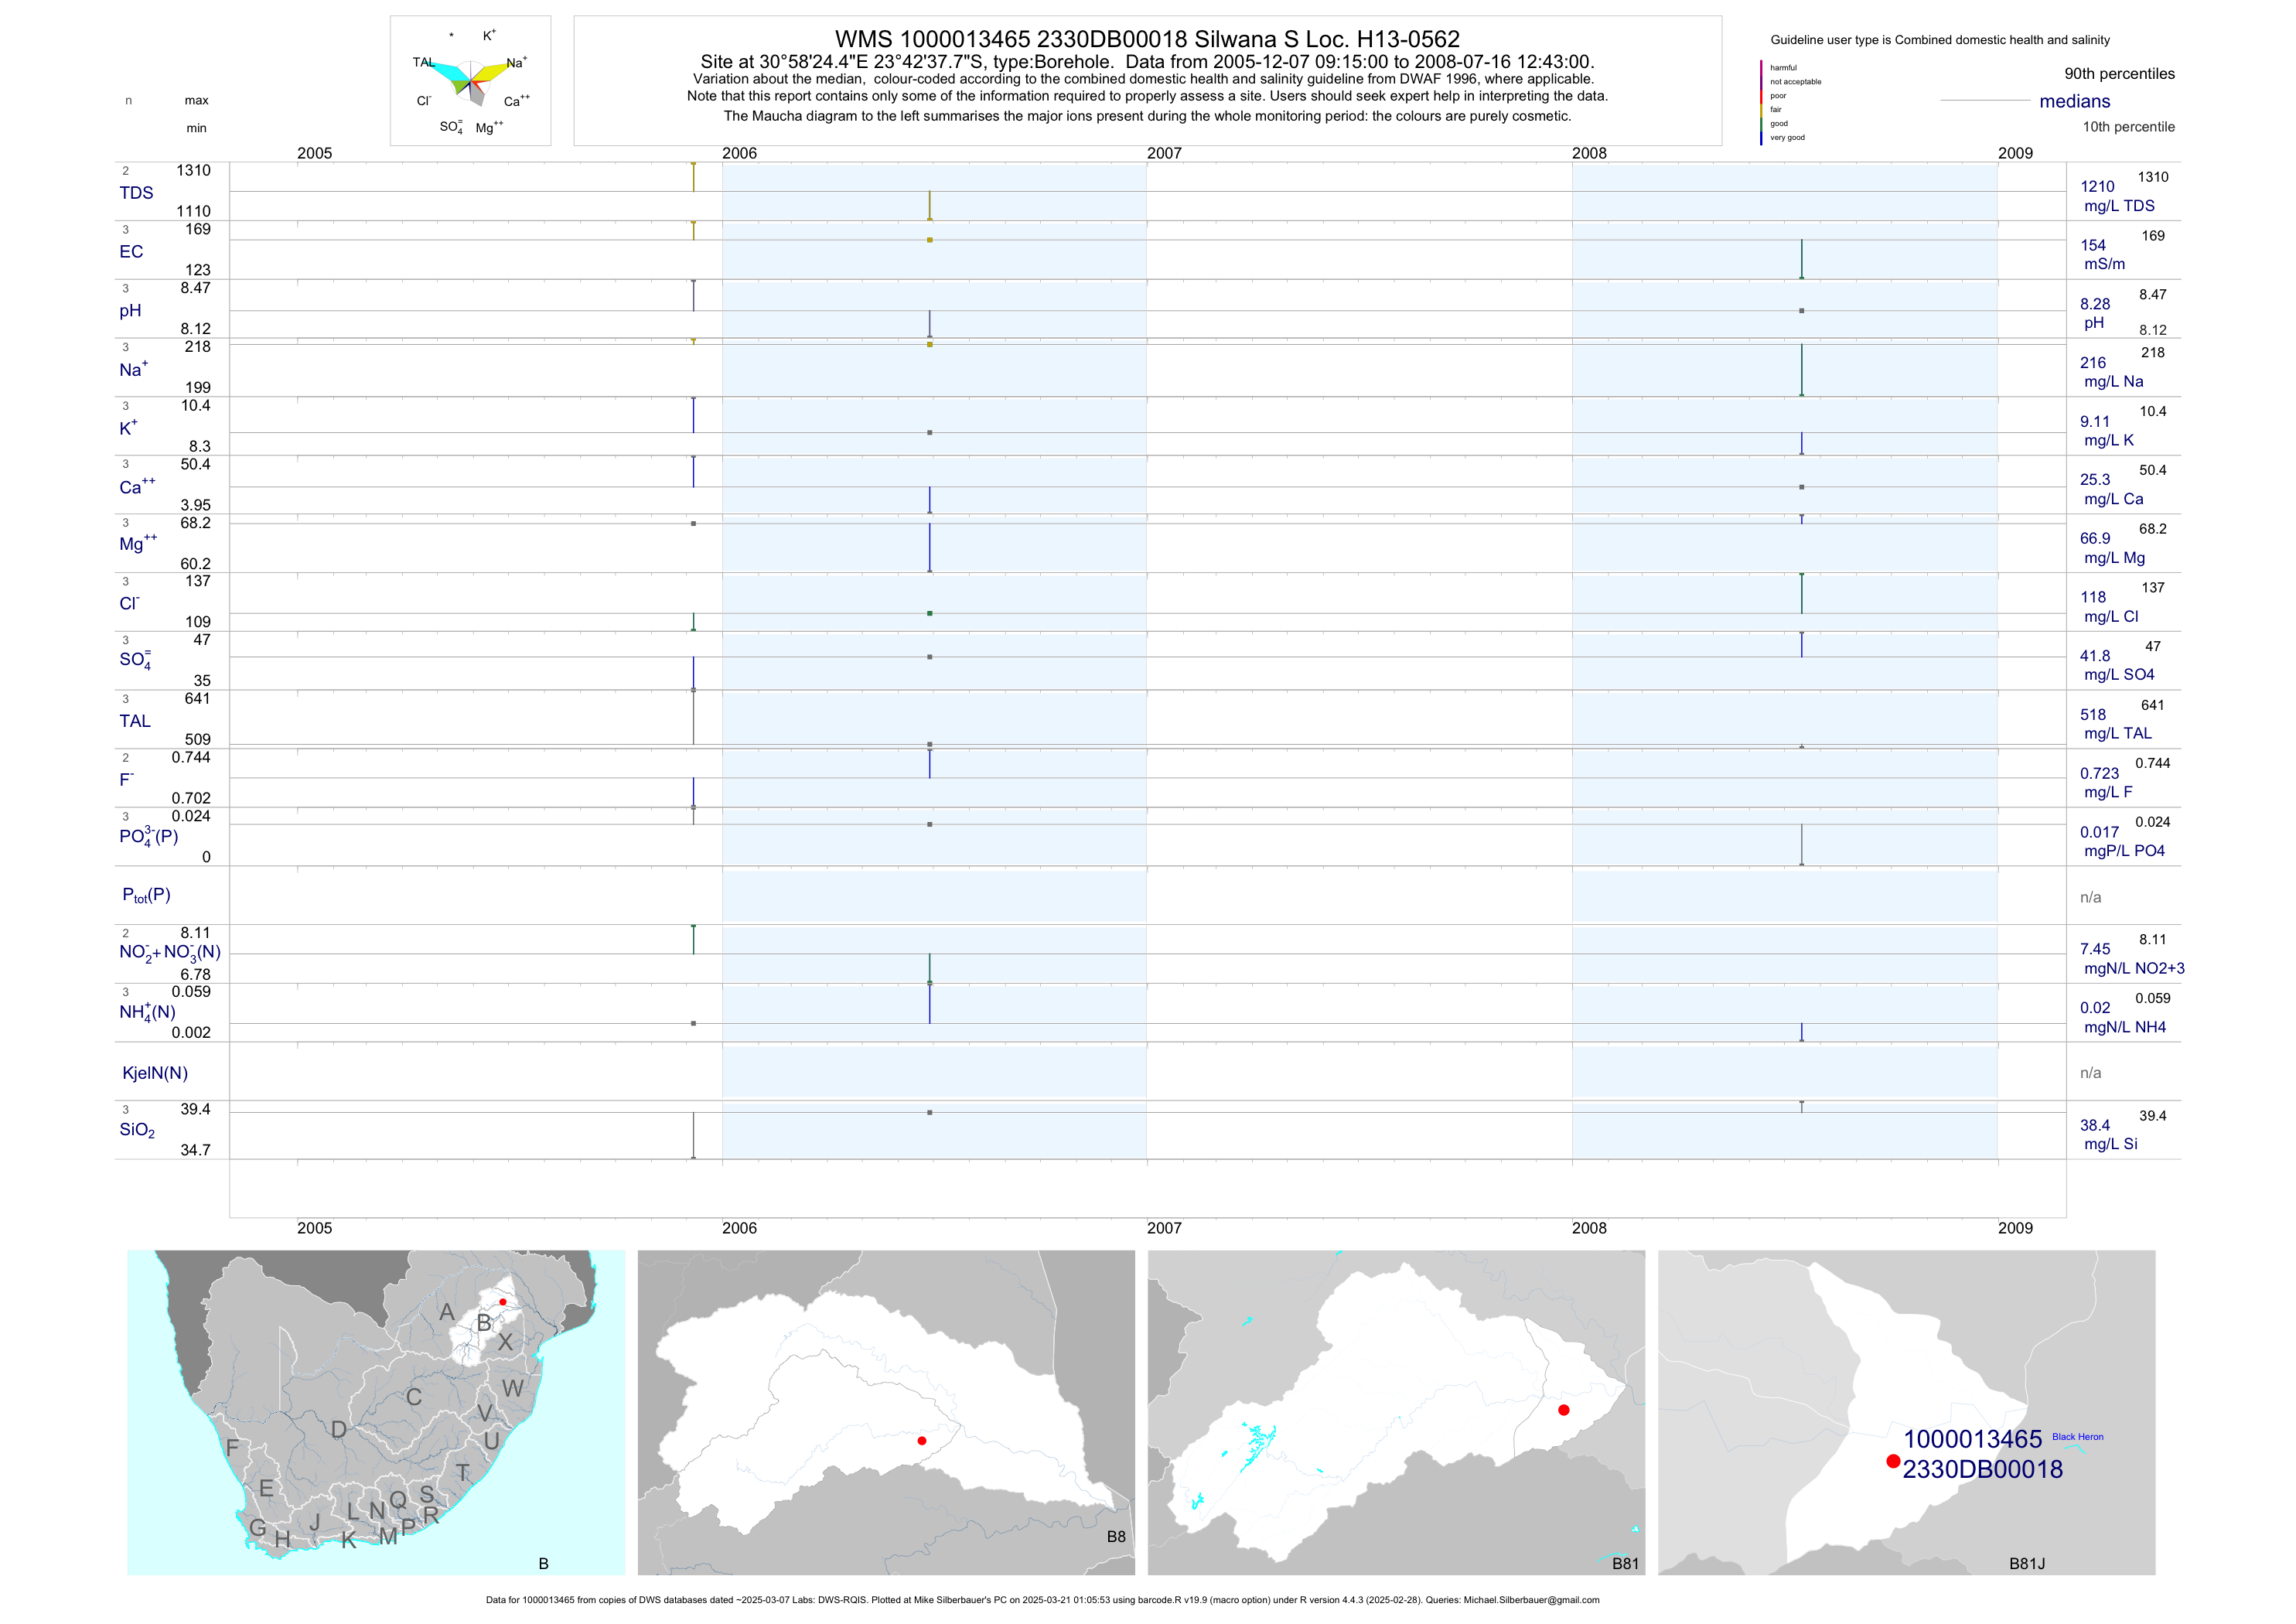Screen dimensions: 2296x1624
Task: Open the B81J quaternary map thumbnail
Action: point(1906,1412)
